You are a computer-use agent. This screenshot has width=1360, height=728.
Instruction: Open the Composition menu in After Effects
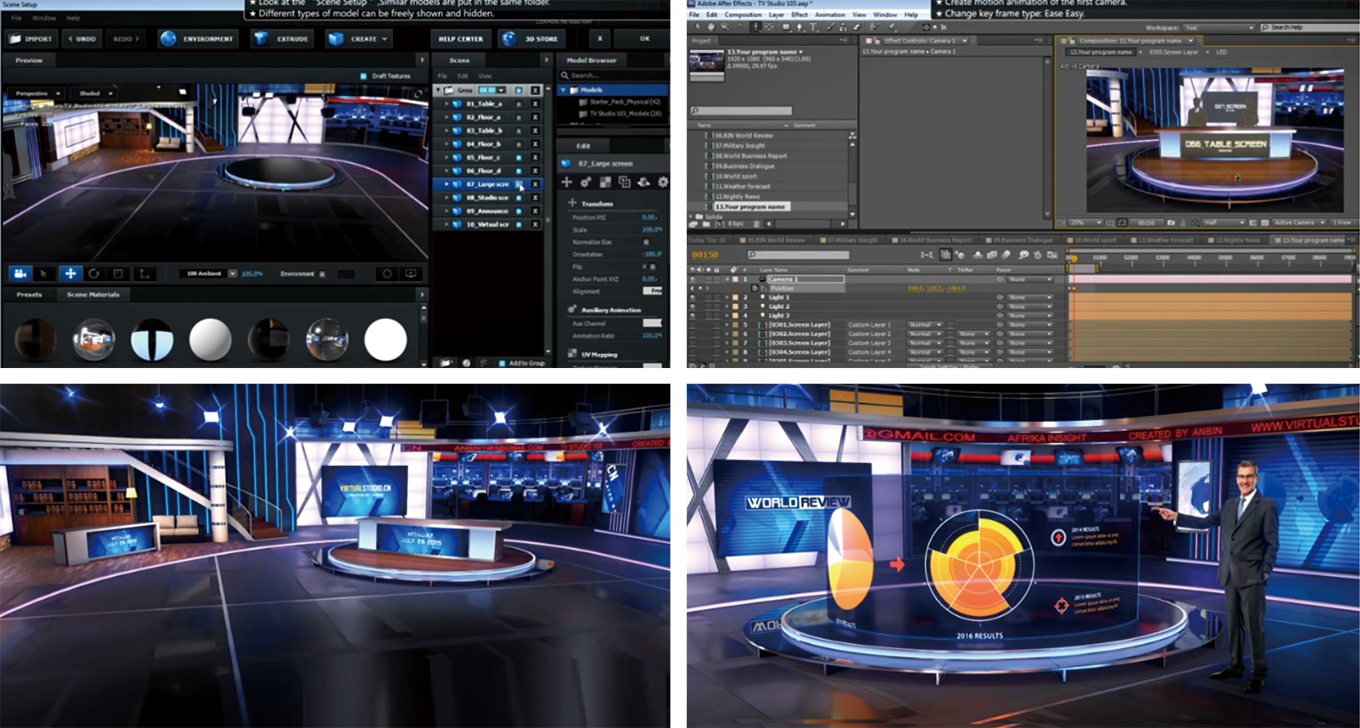(743, 15)
